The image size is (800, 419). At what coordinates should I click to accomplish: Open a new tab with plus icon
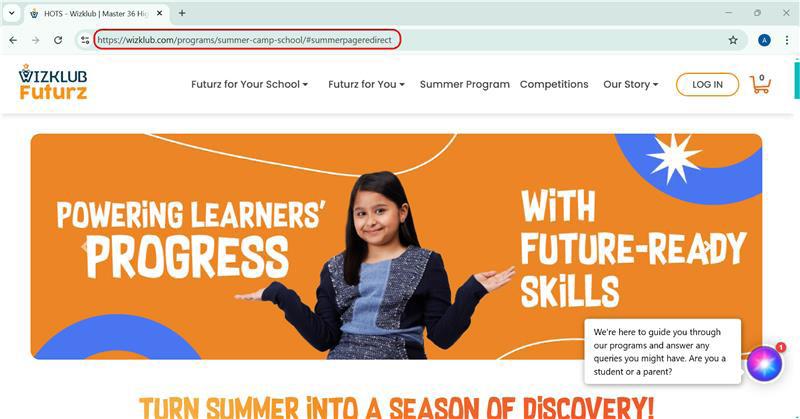[182, 13]
